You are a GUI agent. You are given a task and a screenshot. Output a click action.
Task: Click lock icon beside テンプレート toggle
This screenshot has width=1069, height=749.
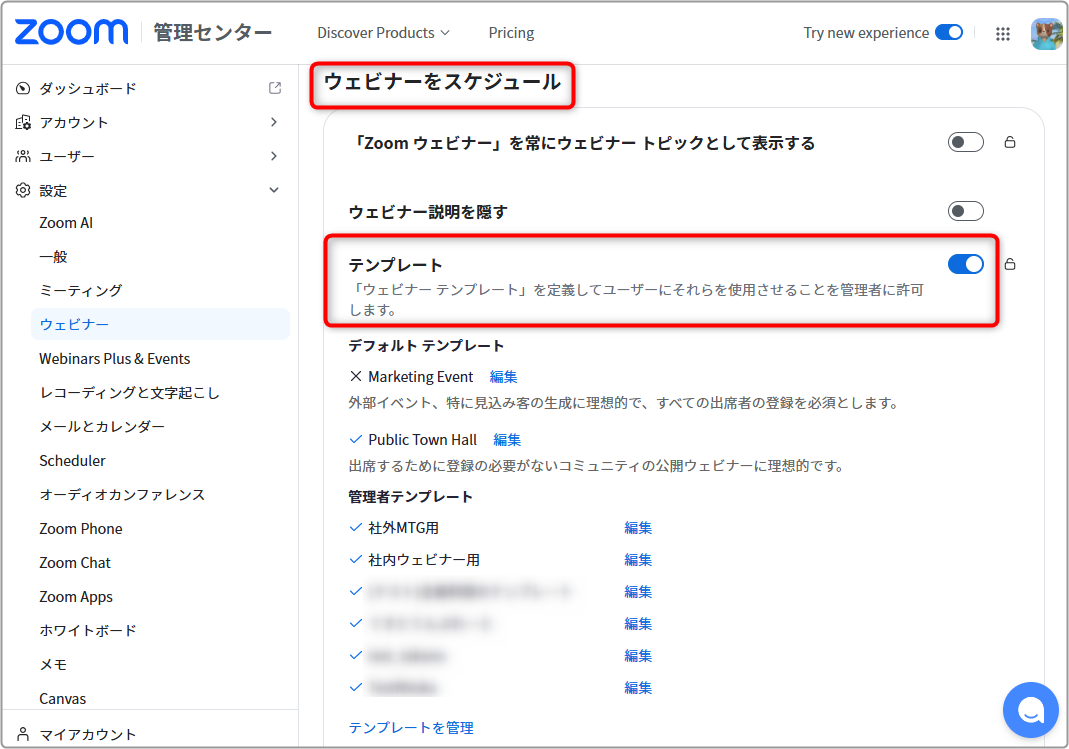pos(1010,264)
